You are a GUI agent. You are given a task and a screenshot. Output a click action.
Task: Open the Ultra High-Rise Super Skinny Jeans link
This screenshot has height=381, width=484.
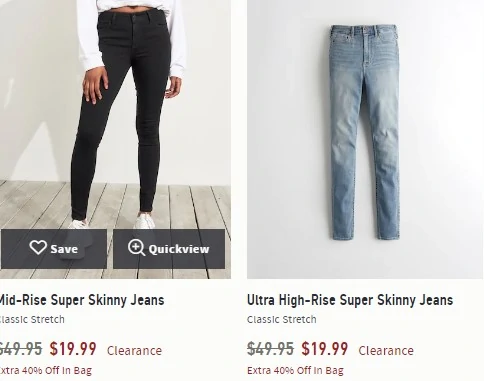pos(350,300)
